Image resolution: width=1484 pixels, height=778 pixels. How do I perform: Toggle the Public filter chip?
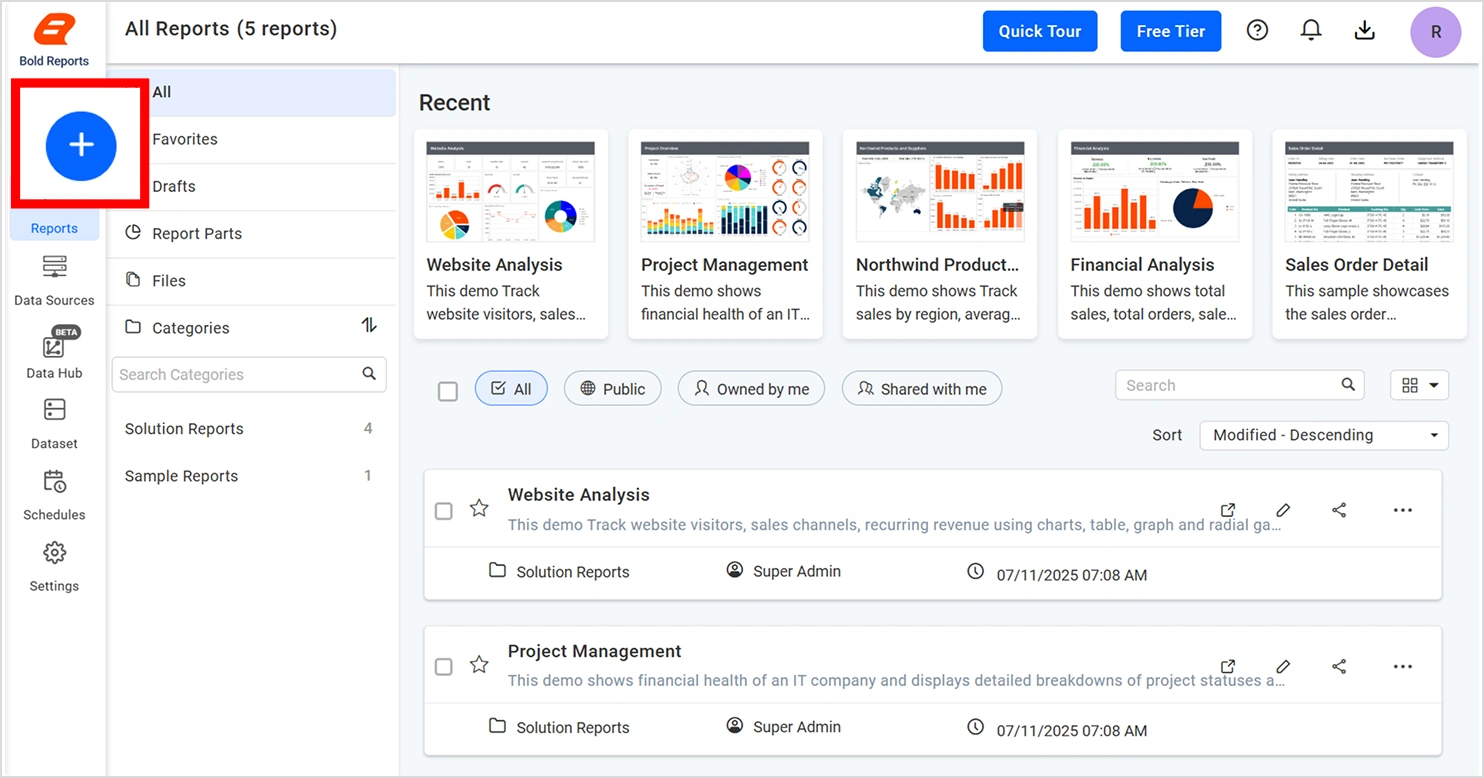pos(613,389)
